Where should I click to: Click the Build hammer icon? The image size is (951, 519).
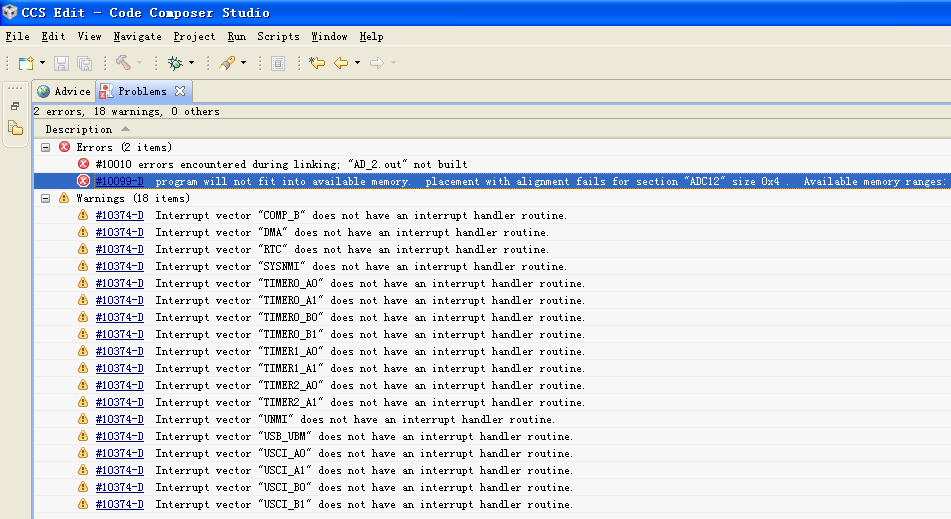coord(122,63)
